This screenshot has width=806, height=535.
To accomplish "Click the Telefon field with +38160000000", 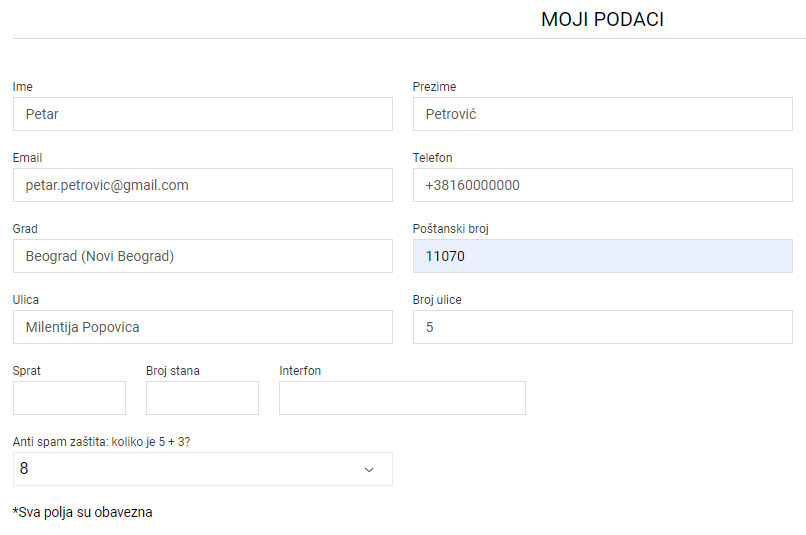I will coord(602,185).
